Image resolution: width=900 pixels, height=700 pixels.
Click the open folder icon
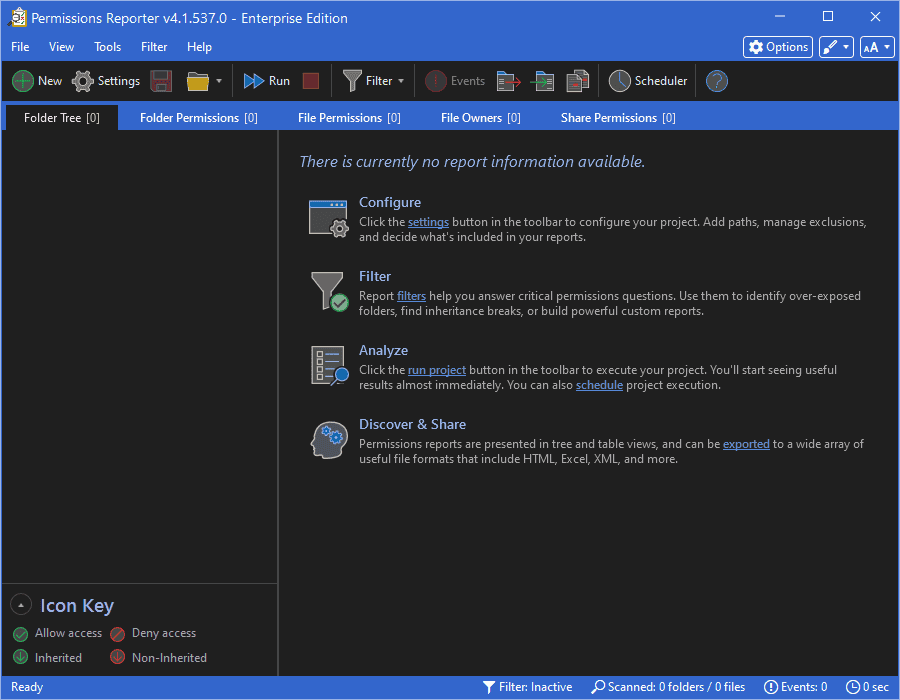point(198,81)
